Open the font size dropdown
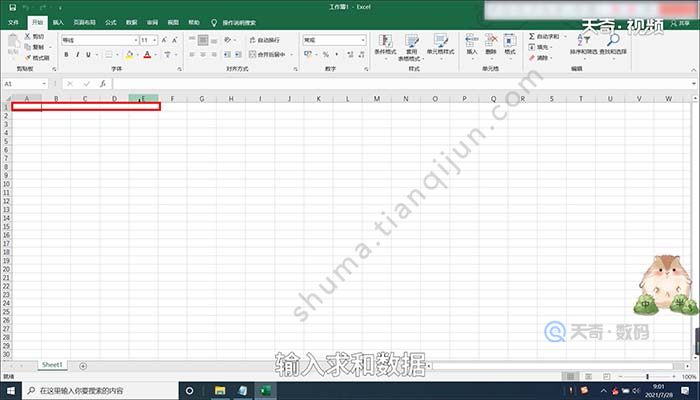 [154, 40]
